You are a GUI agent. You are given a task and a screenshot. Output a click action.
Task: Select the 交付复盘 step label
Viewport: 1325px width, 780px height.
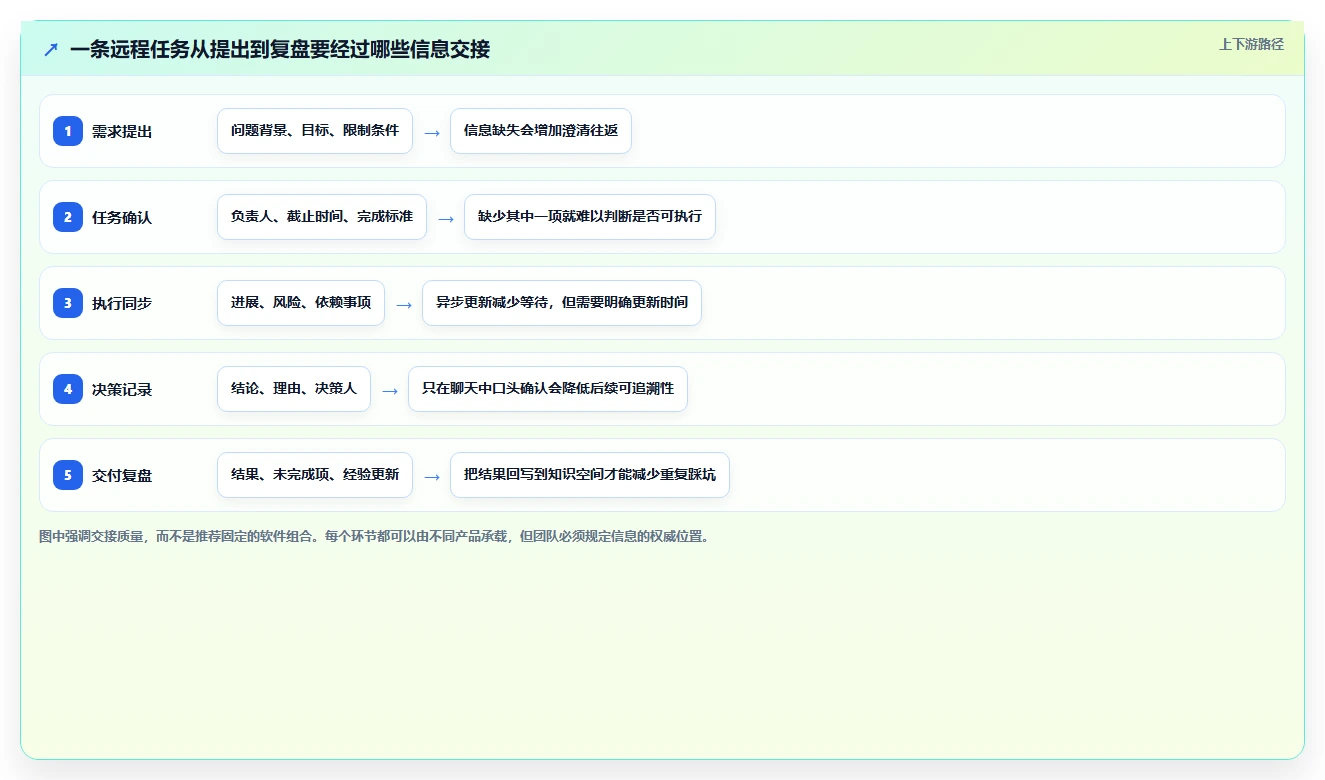click(x=122, y=475)
